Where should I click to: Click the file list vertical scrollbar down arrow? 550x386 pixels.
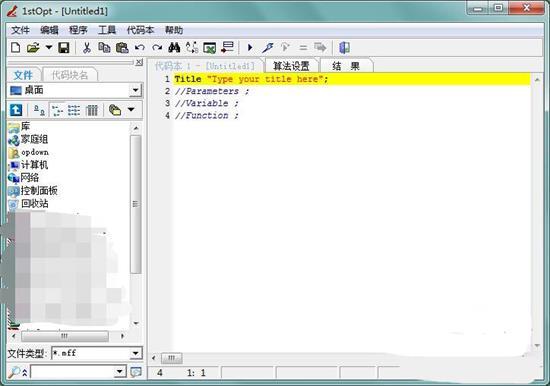136,323
